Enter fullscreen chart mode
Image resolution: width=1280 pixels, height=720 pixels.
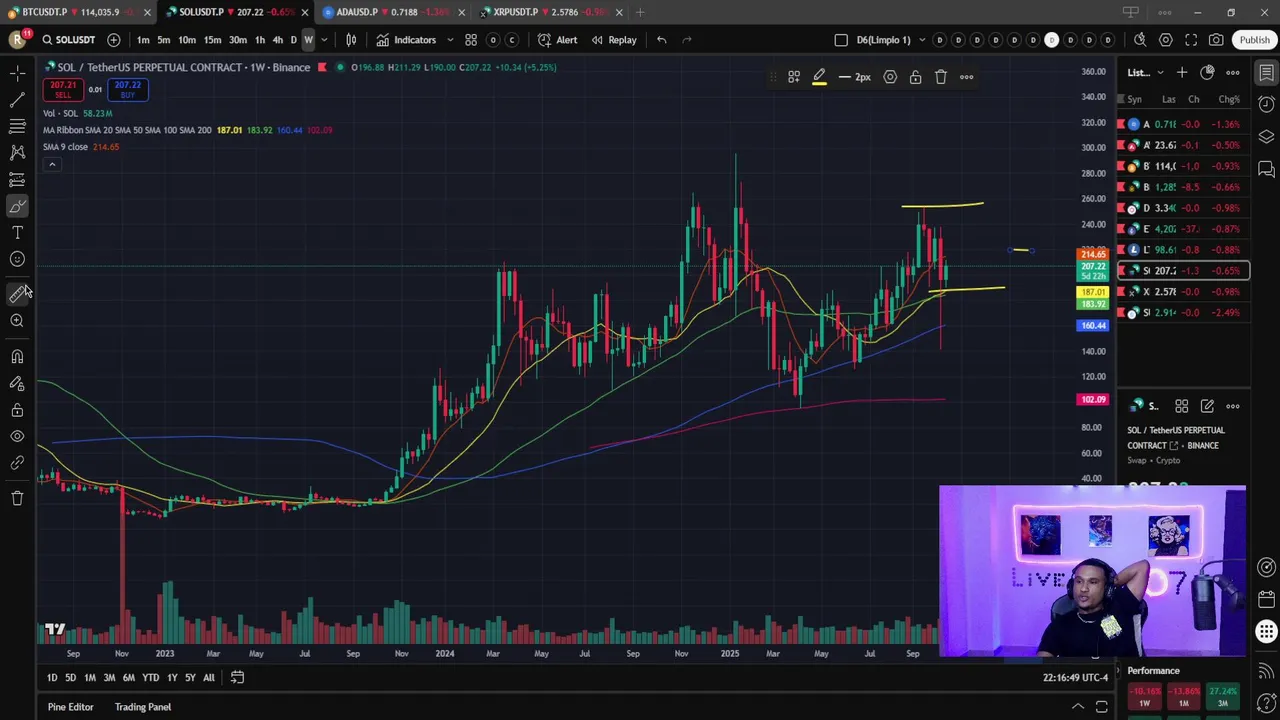pyautogui.click(x=1191, y=40)
